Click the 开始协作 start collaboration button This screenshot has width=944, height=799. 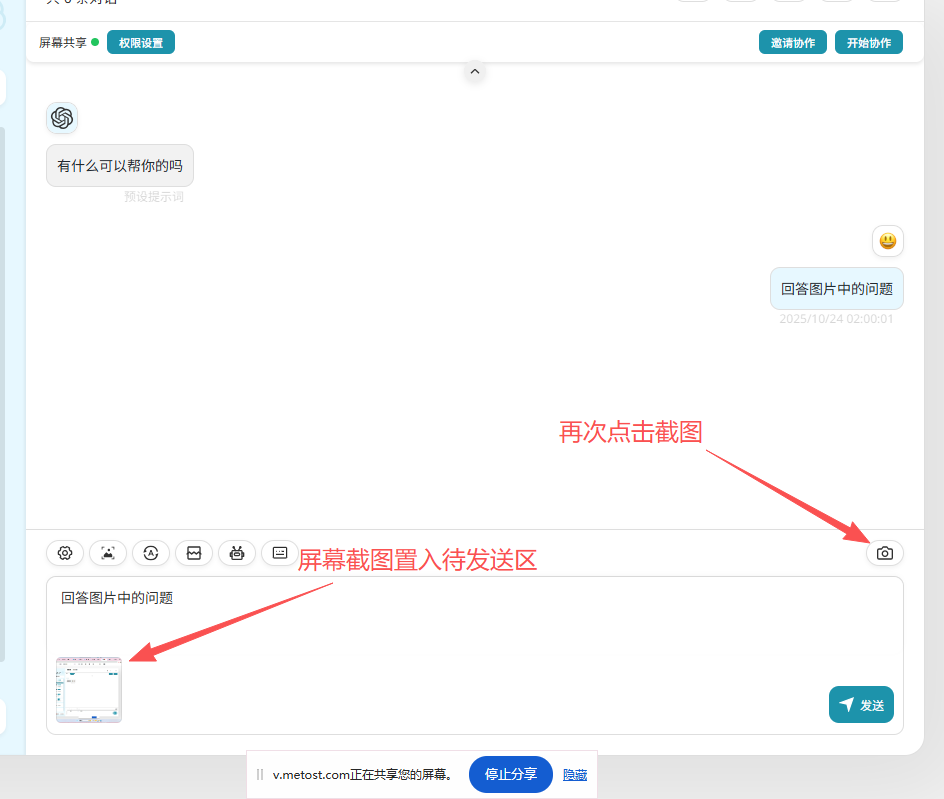868,43
